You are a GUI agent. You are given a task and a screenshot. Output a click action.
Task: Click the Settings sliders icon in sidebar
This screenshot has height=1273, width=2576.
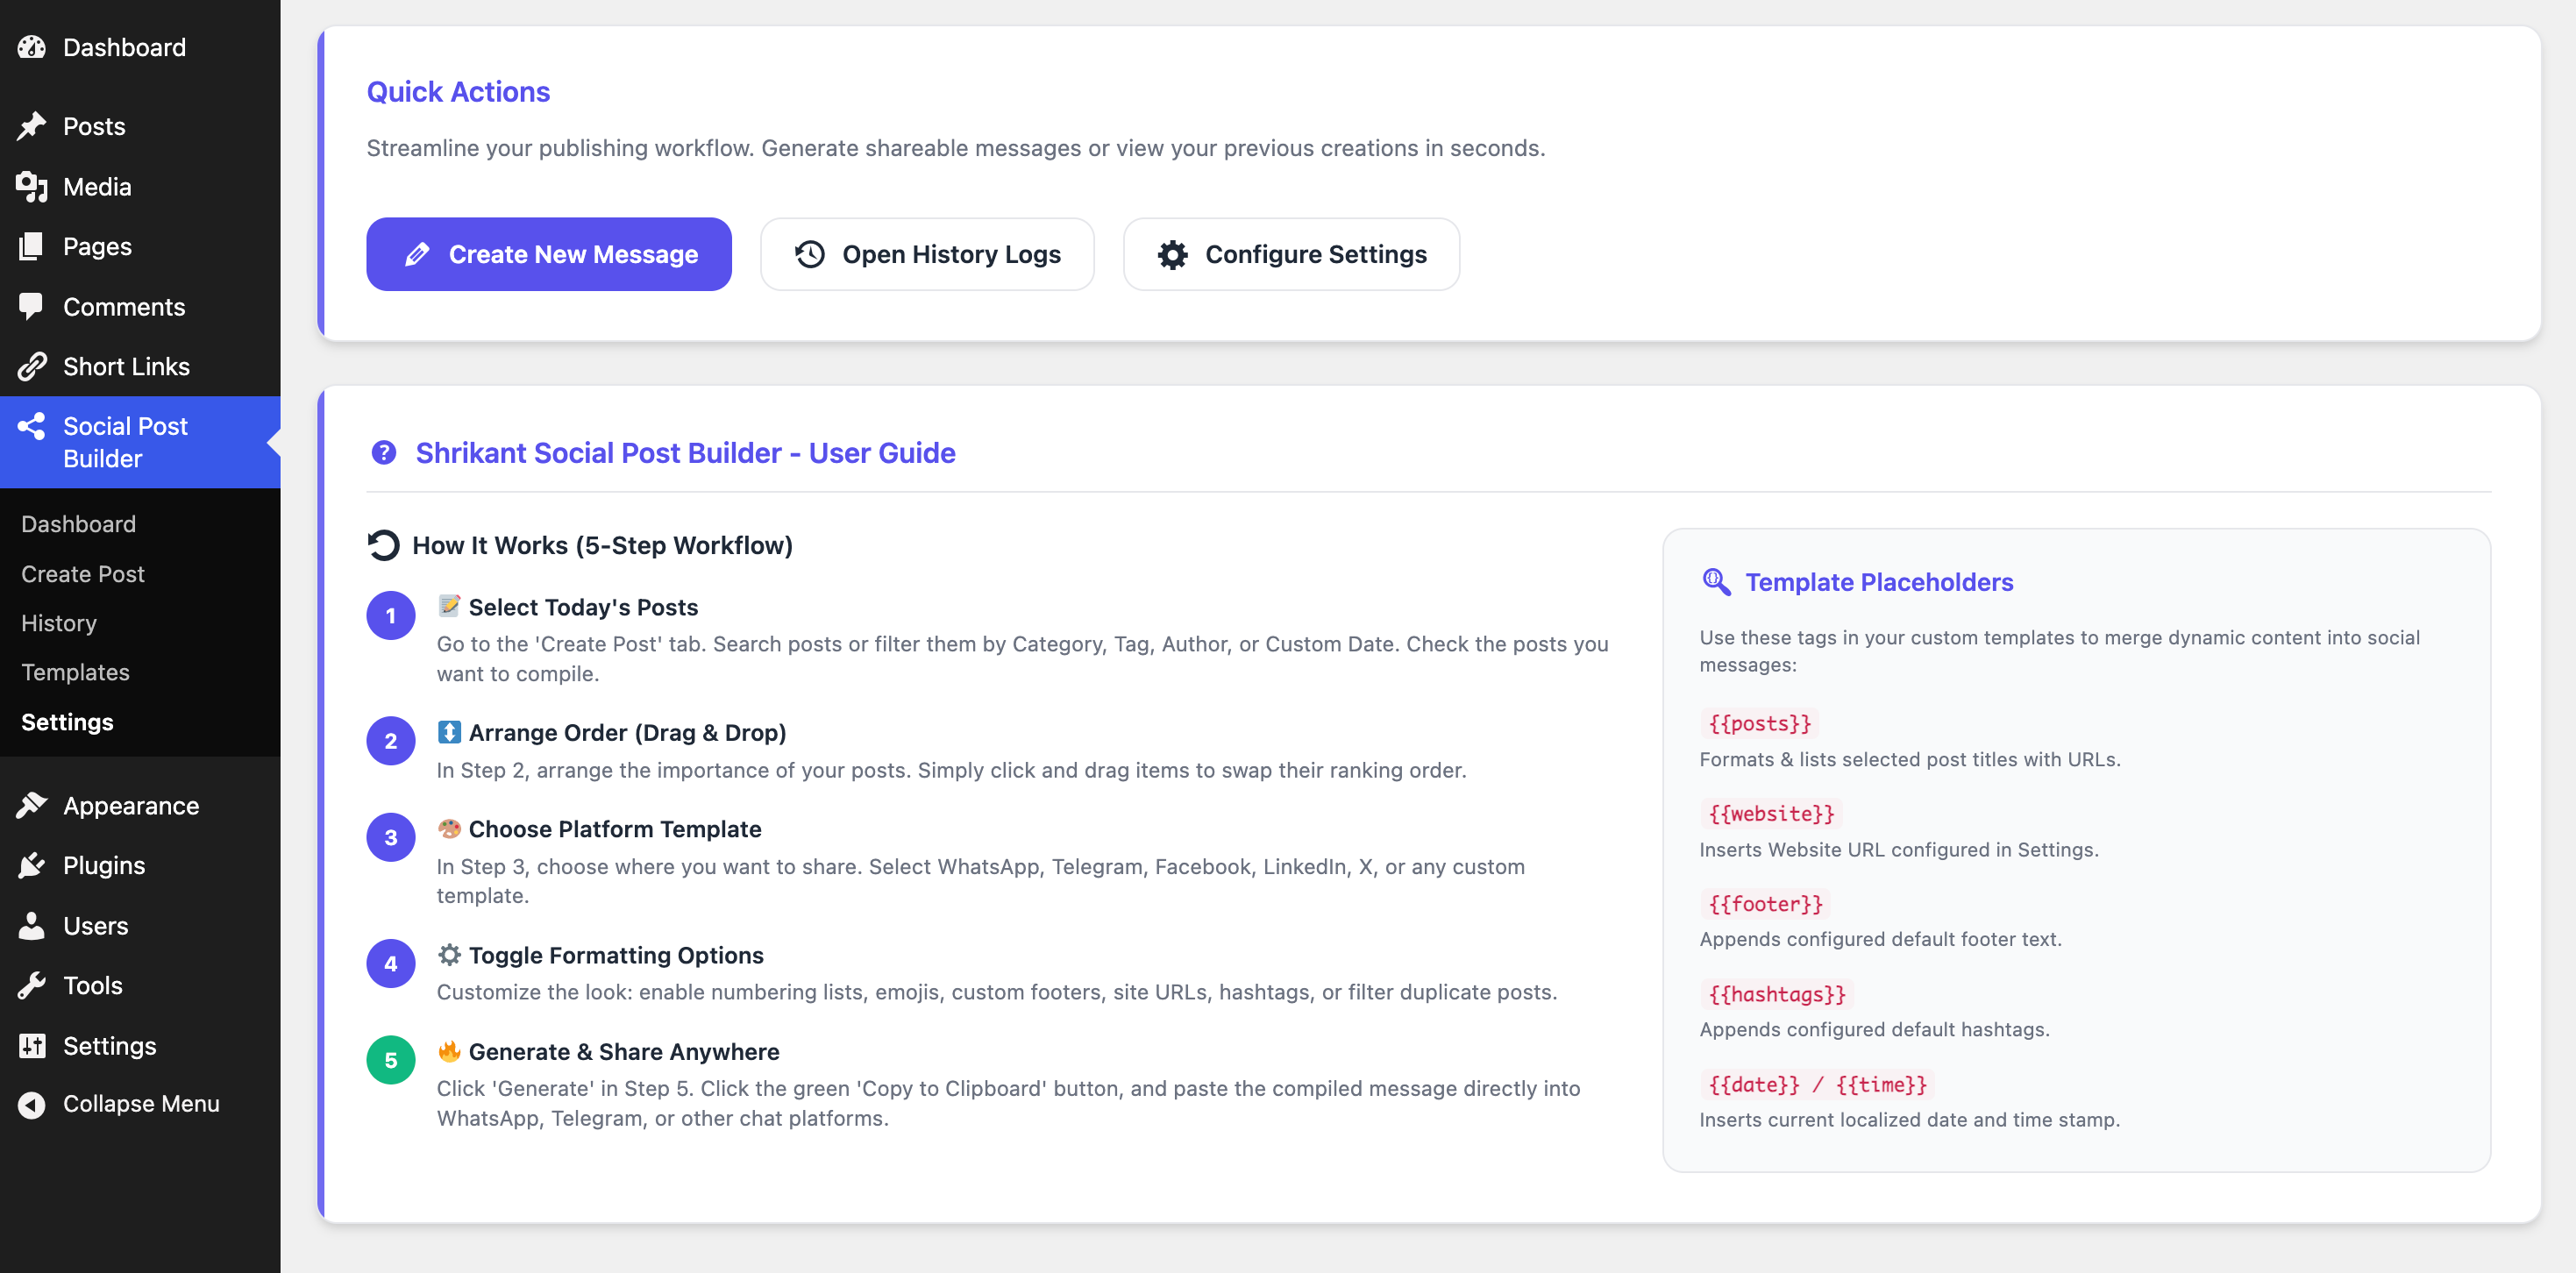click(32, 1045)
